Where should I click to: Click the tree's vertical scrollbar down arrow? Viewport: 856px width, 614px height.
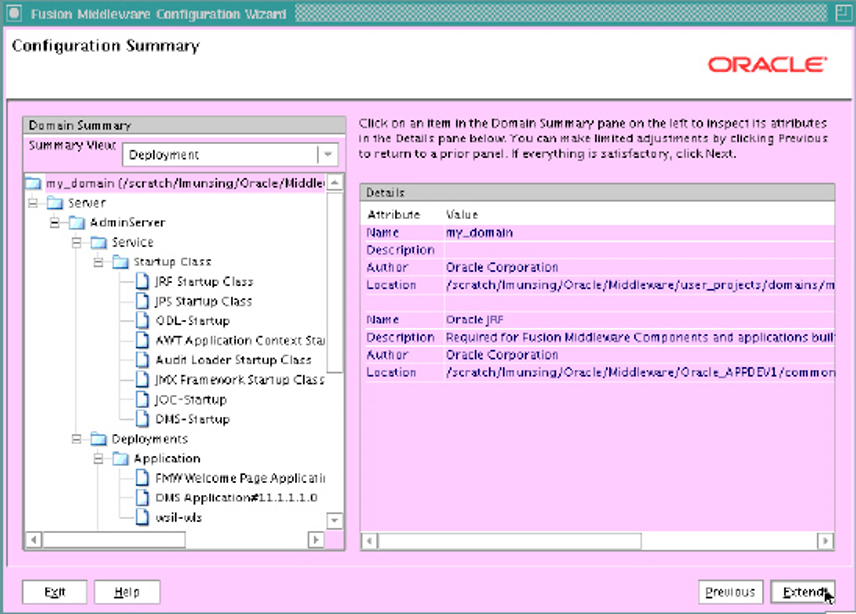(x=335, y=521)
